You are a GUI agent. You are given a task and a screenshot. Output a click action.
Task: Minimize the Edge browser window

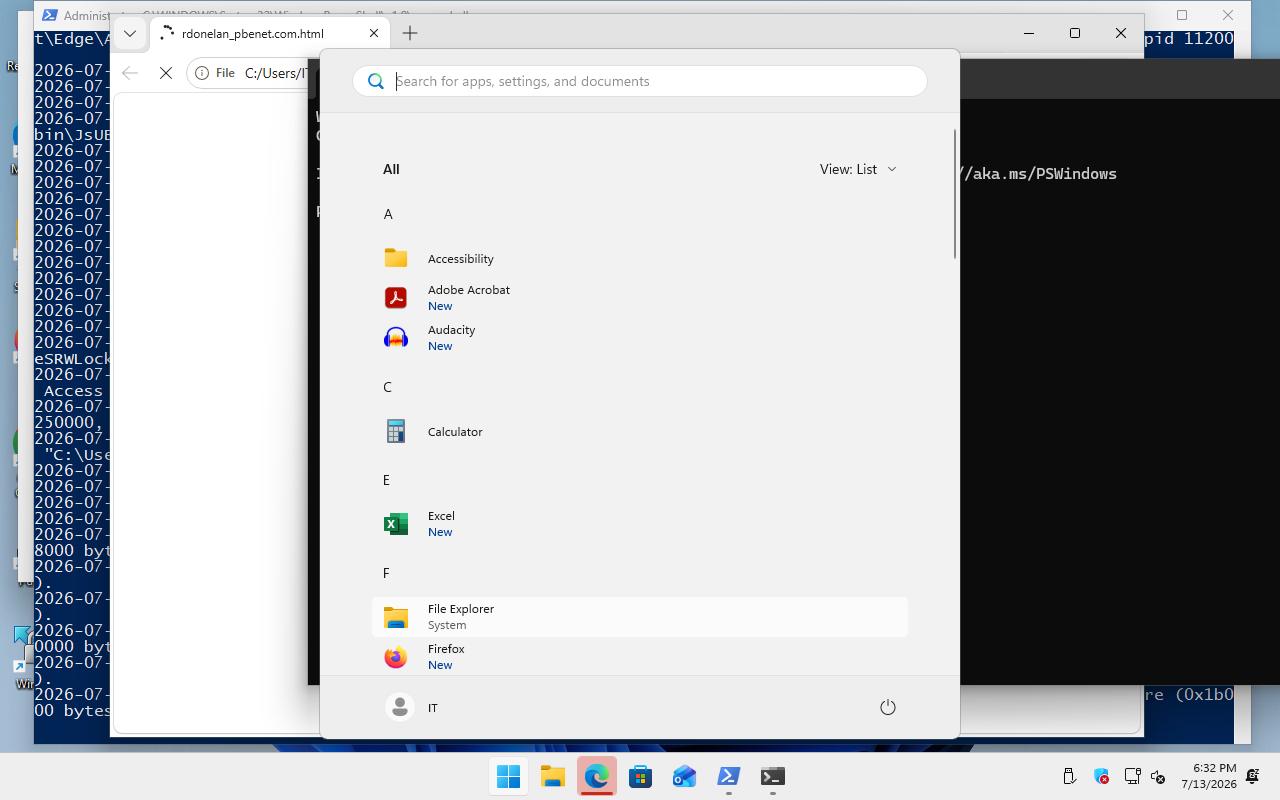click(1029, 33)
